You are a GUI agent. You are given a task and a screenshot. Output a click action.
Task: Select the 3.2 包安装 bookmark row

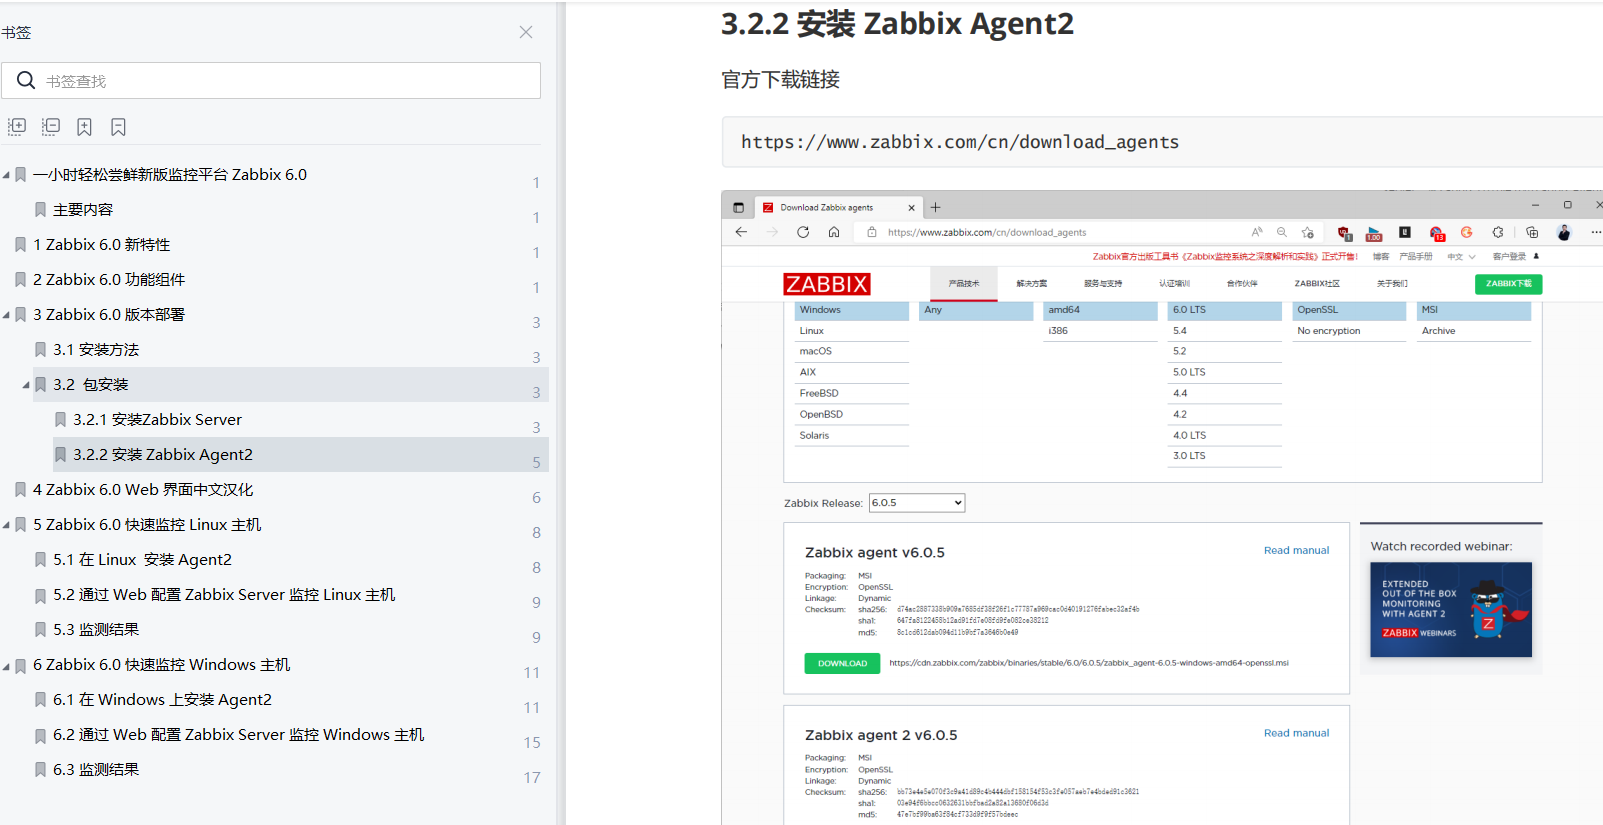pos(291,384)
